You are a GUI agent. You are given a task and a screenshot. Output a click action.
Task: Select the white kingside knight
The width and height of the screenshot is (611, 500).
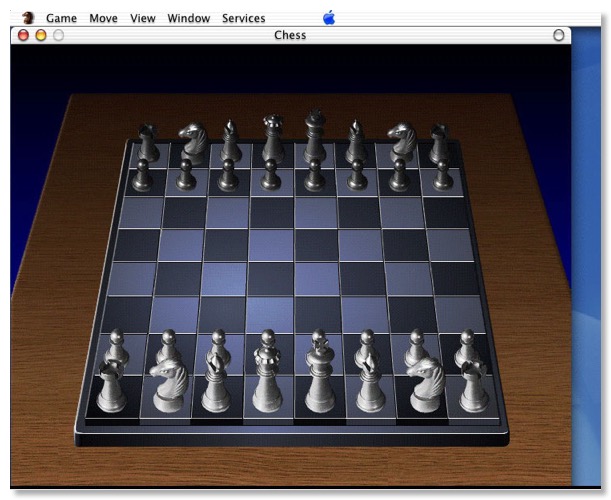[425, 386]
